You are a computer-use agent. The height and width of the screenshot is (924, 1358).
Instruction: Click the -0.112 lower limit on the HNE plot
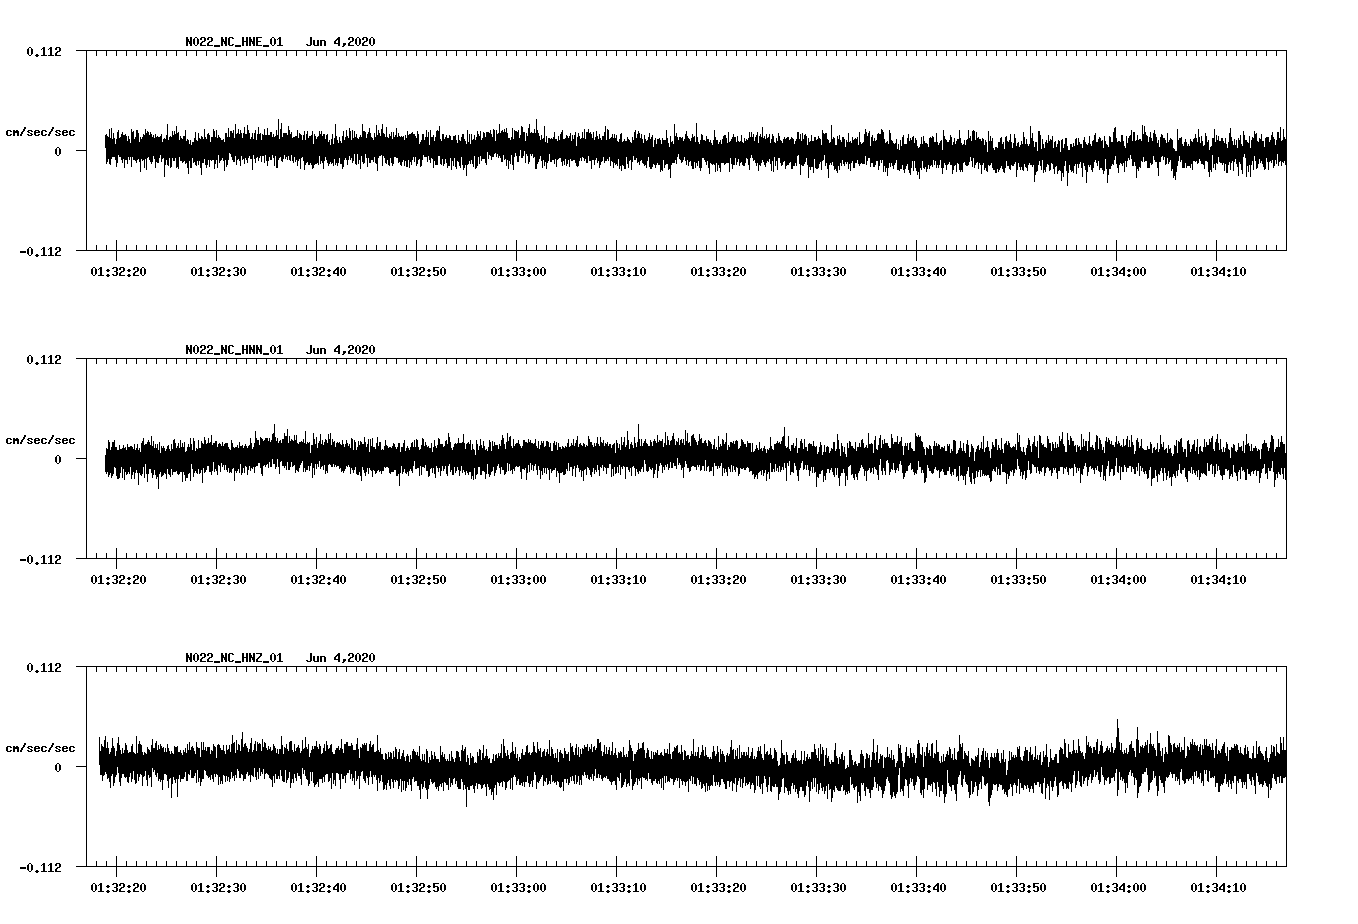pyautogui.click(x=40, y=252)
